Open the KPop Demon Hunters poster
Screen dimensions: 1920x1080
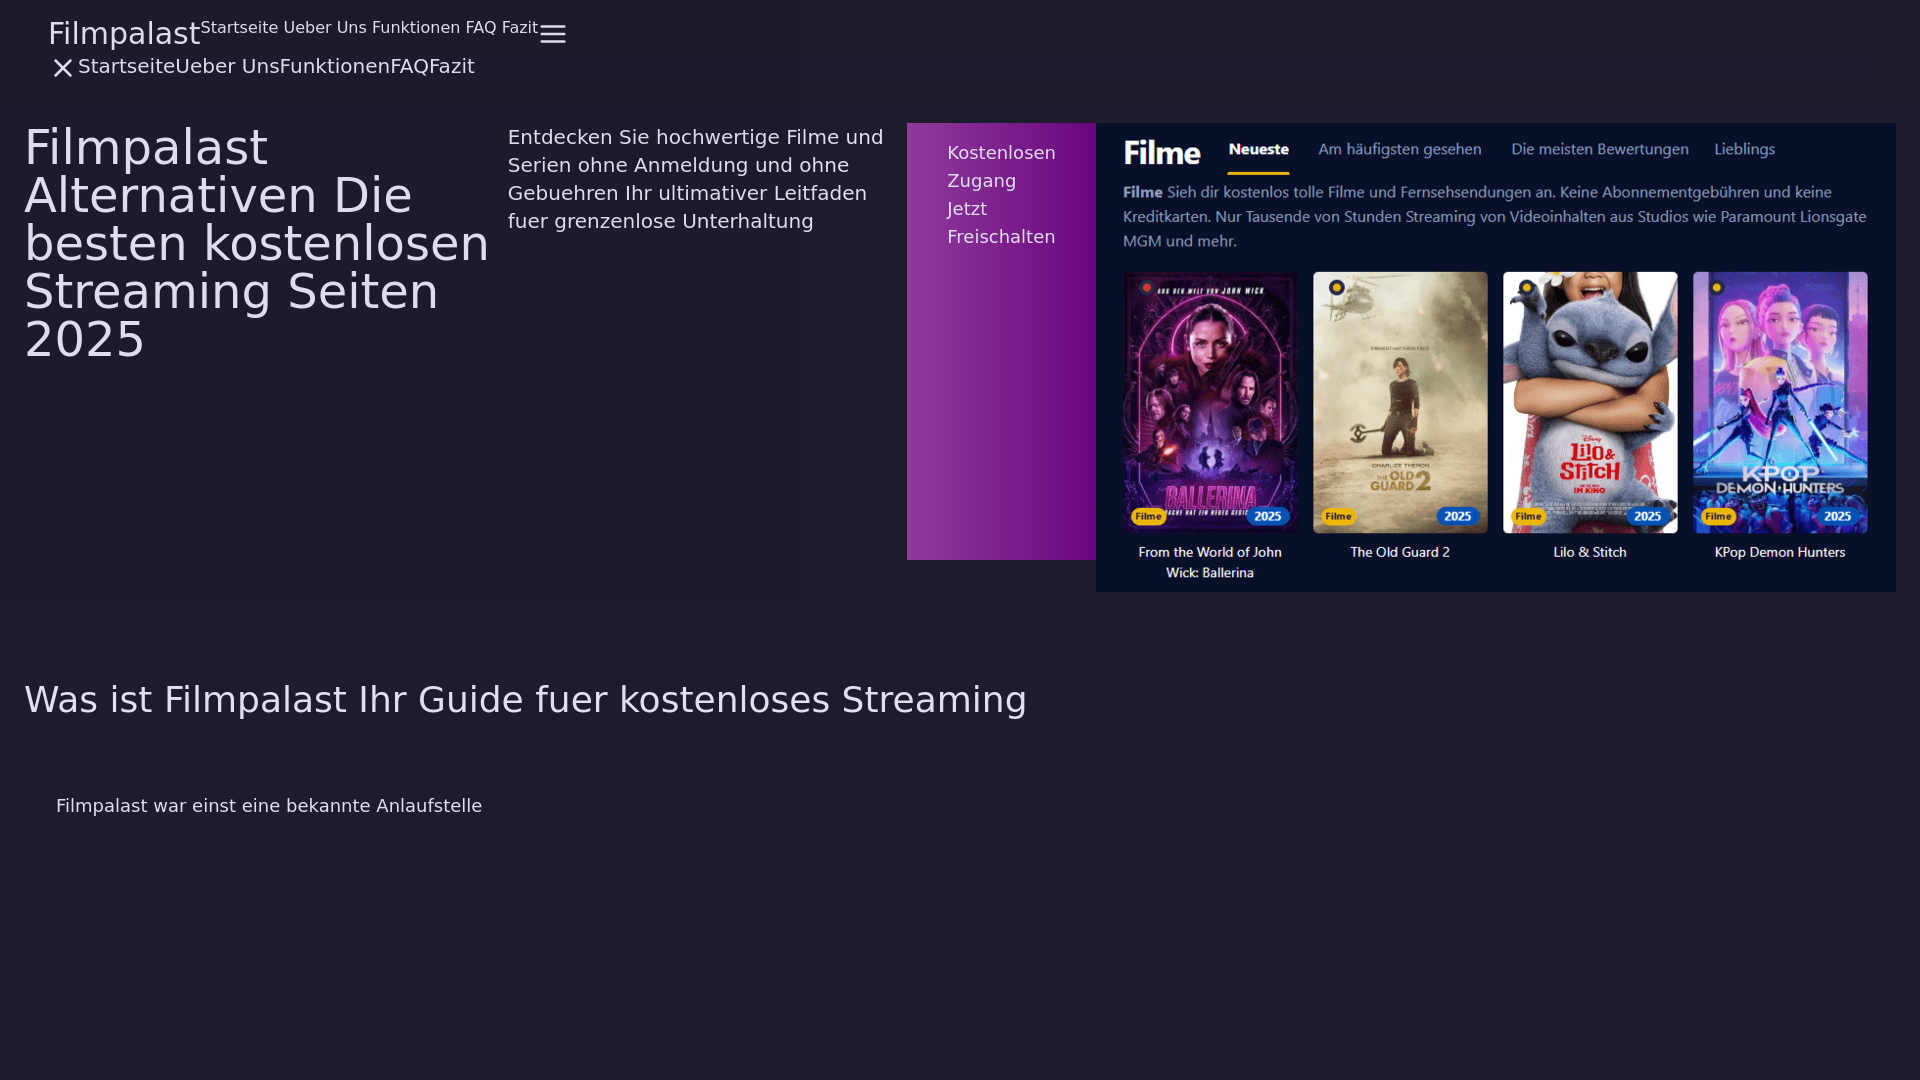[x=1780, y=402]
